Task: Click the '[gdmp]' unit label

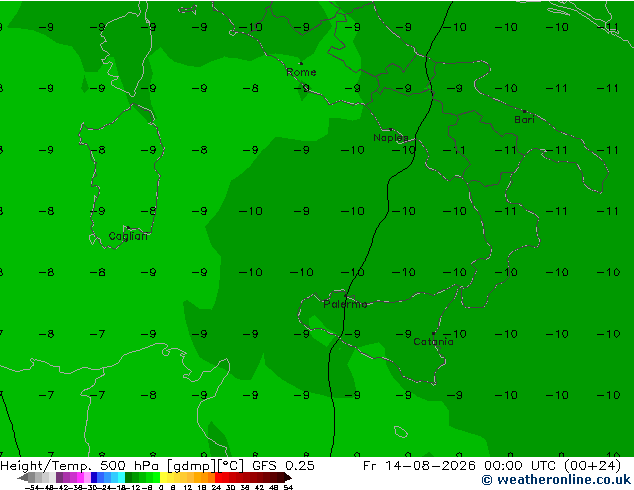Action: pyautogui.click(x=192, y=466)
